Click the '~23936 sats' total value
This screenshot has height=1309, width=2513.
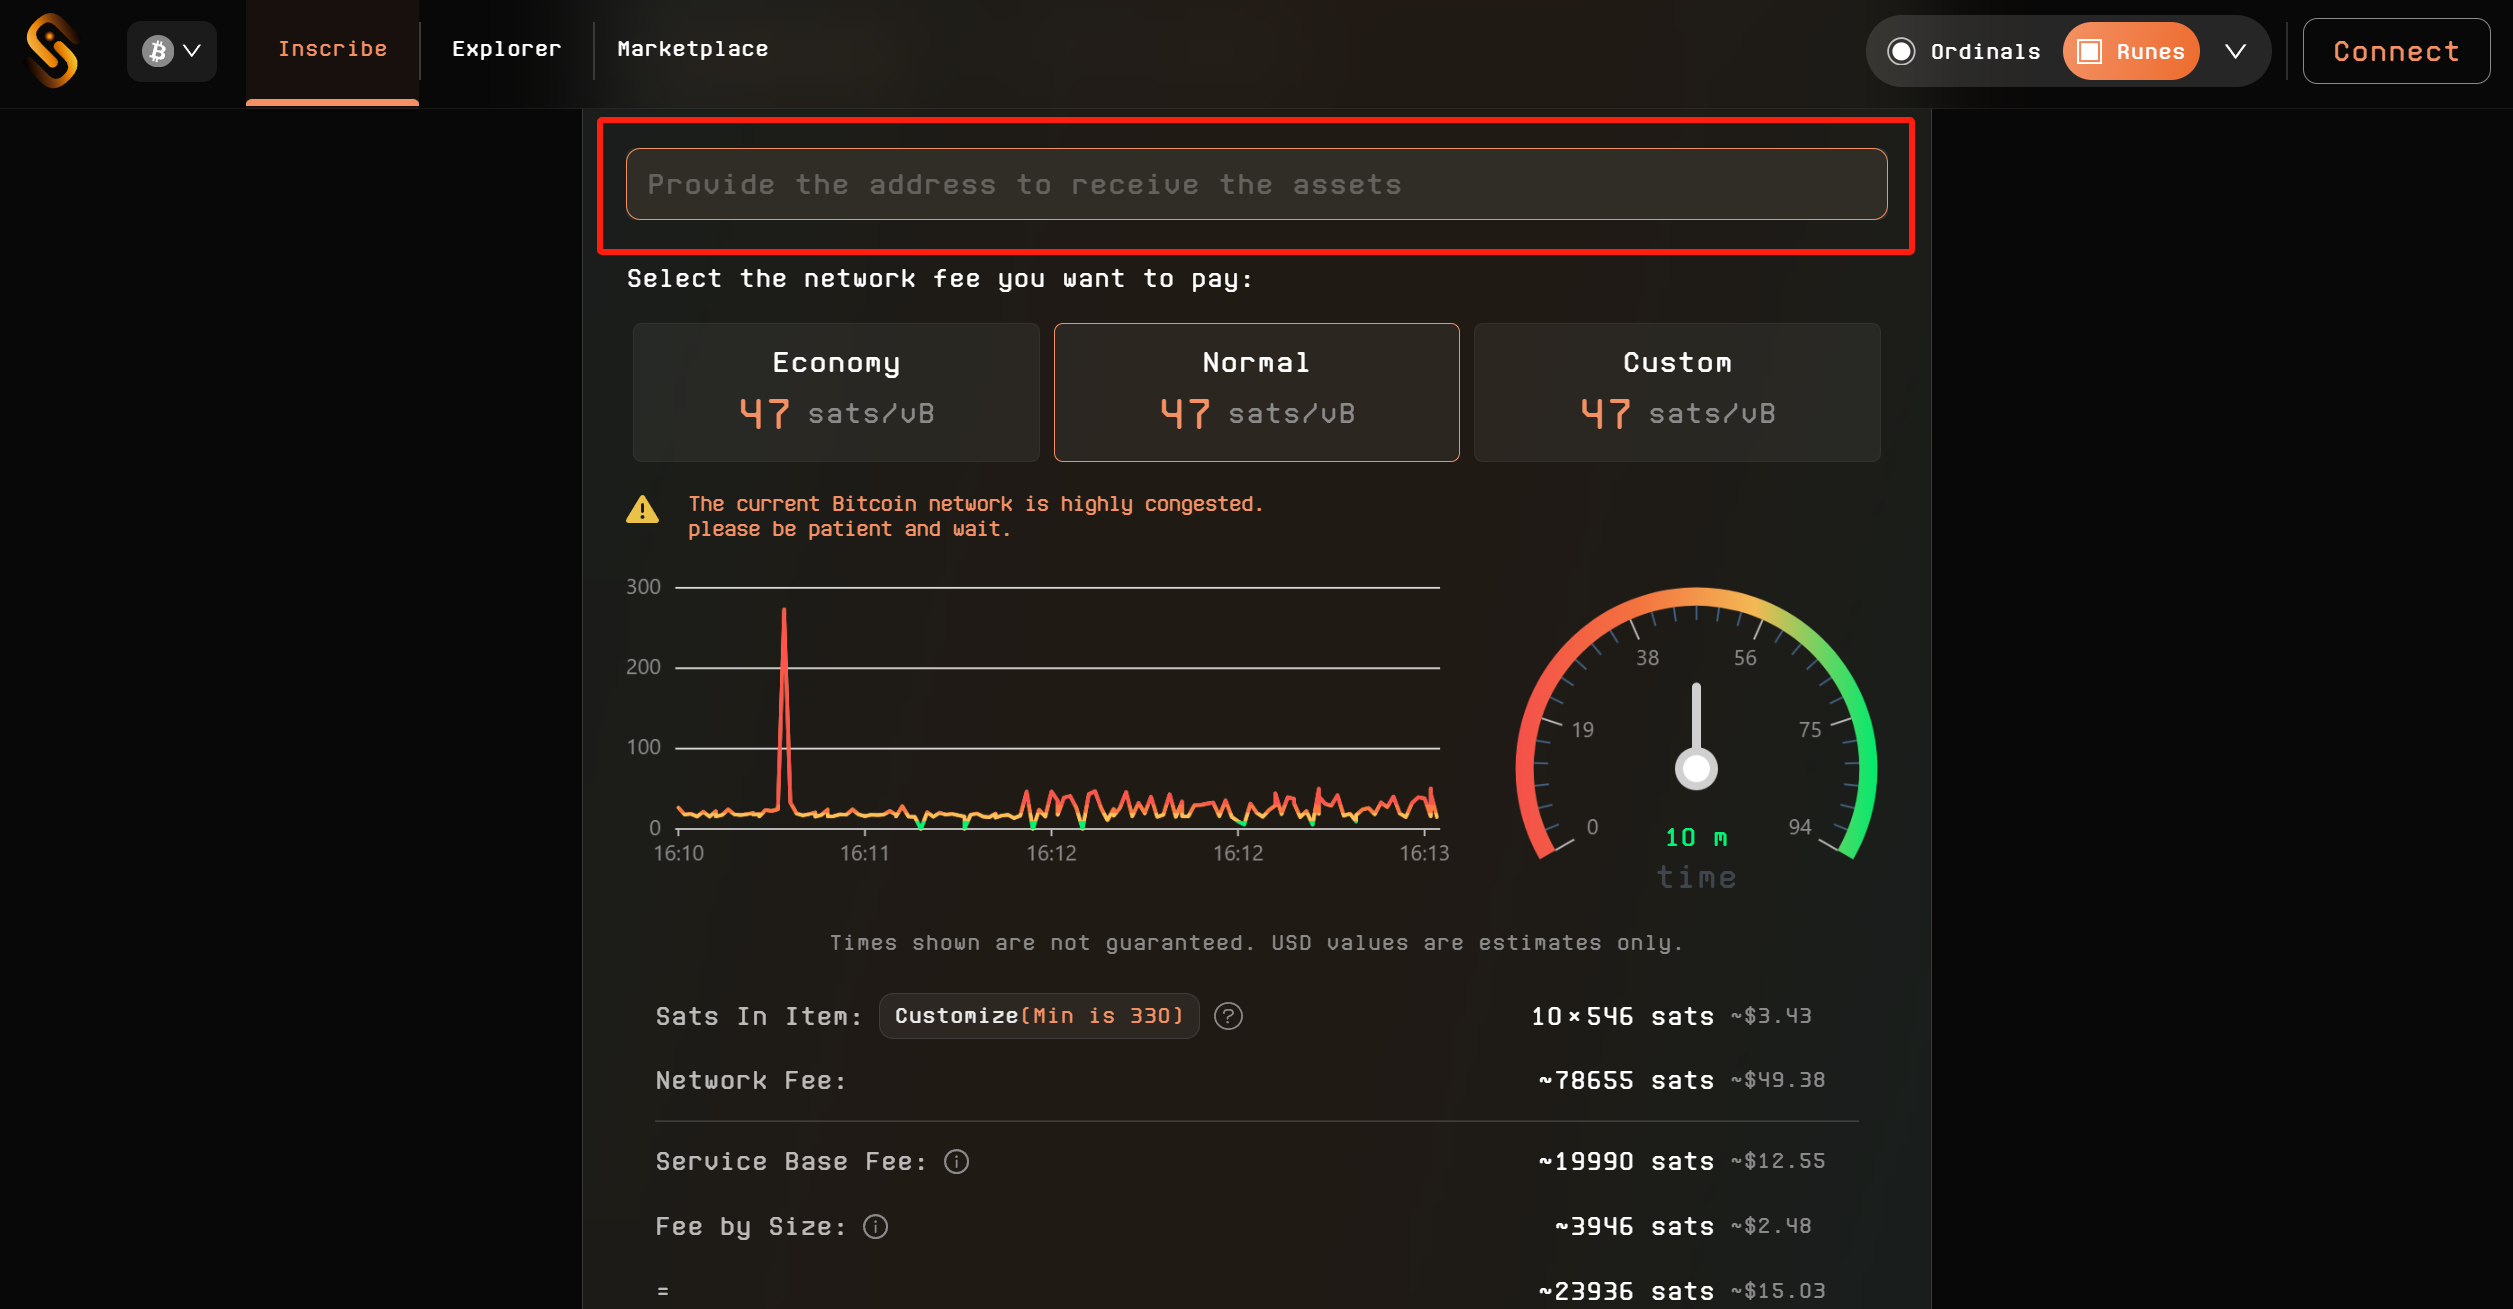pyautogui.click(x=1625, y=1292)
